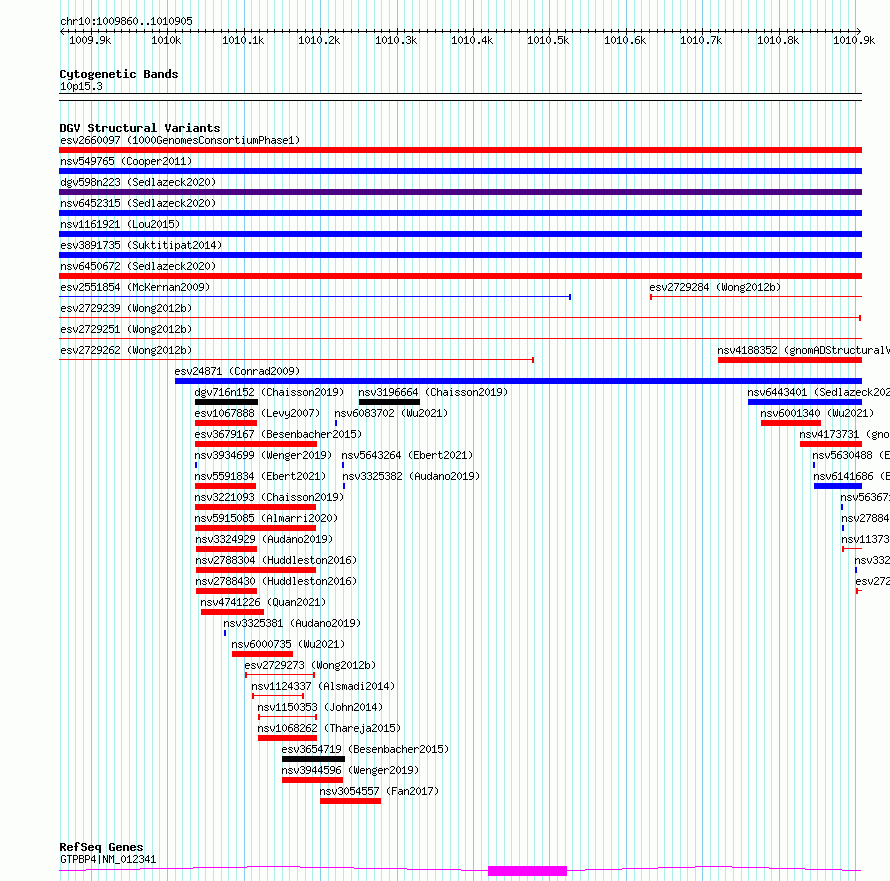Viewport: 890px width, 881px height.
Task: Click nsv1124337 (Alsmadi2014) variant label
Action: point(323,686)
